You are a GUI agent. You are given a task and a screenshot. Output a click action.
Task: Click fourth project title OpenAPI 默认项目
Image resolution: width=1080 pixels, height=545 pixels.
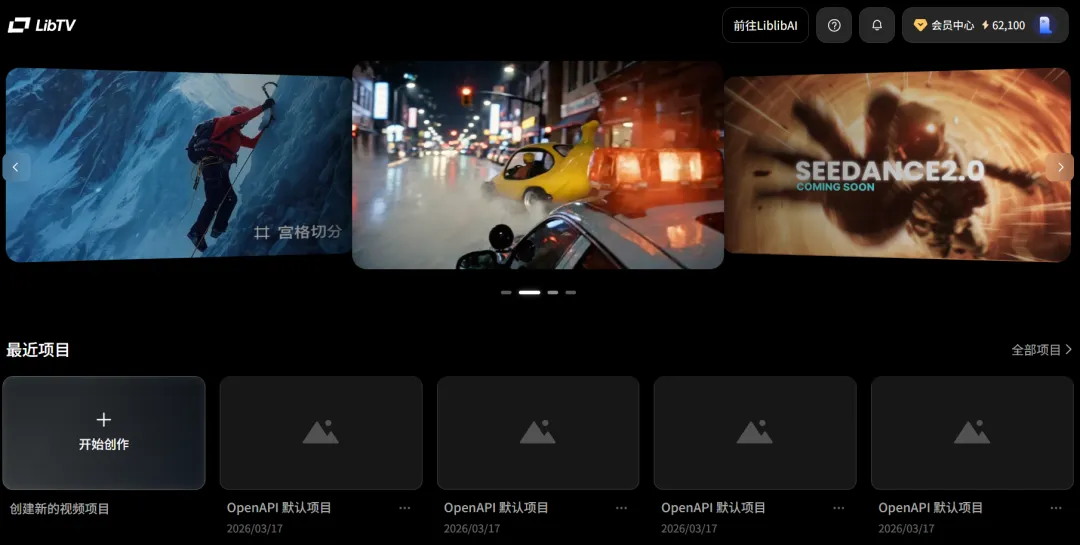[x=931, y=508]
